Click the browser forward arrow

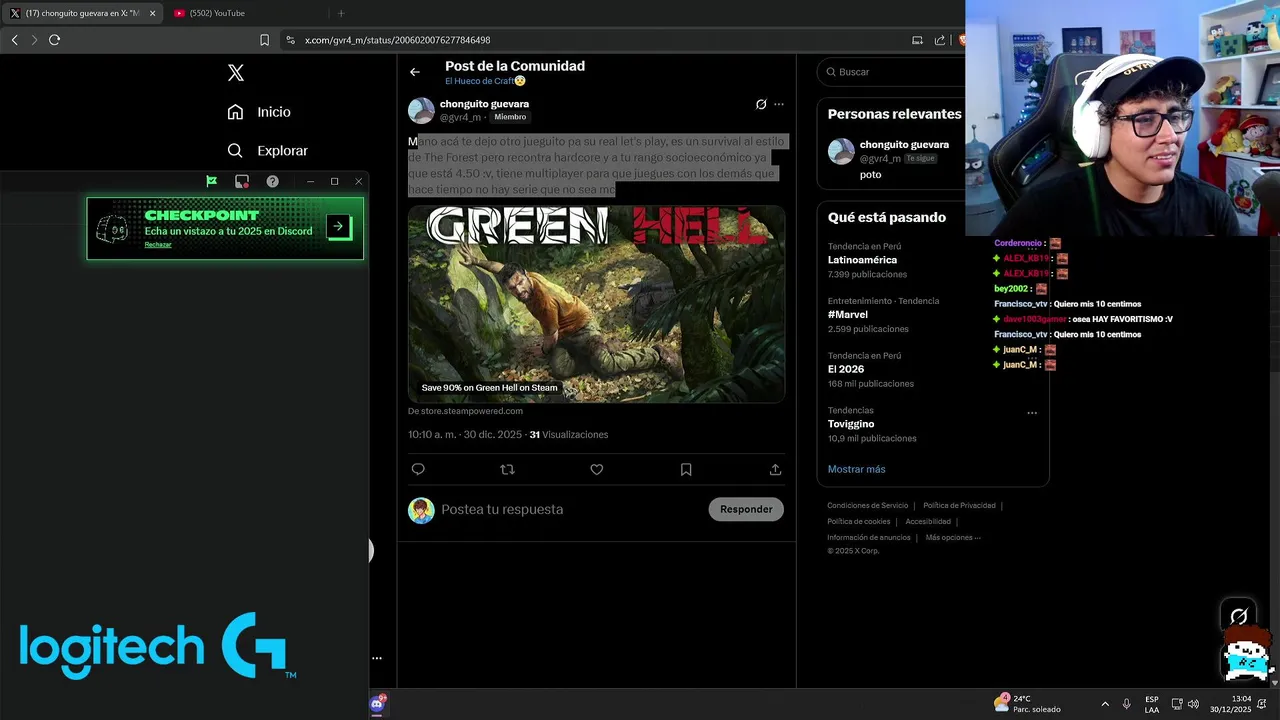tap(34, 40)
